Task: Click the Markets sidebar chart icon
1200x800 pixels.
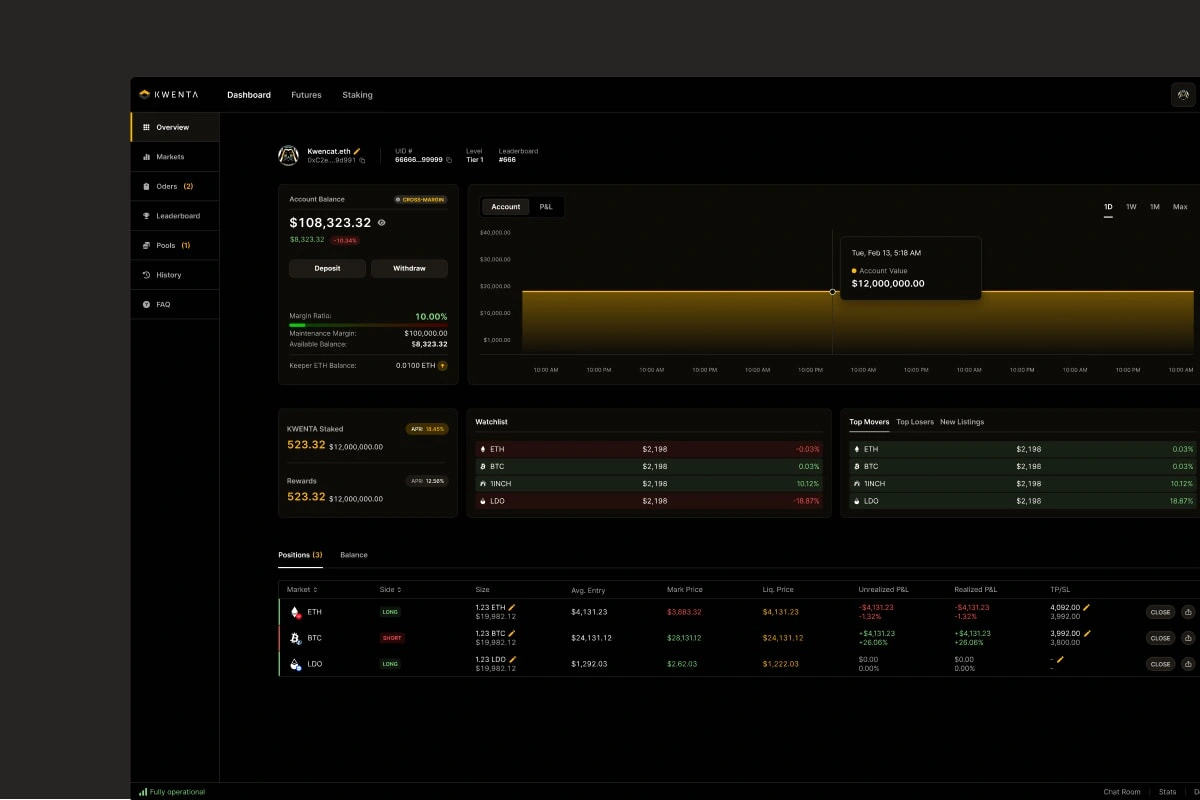Action: 146,157
